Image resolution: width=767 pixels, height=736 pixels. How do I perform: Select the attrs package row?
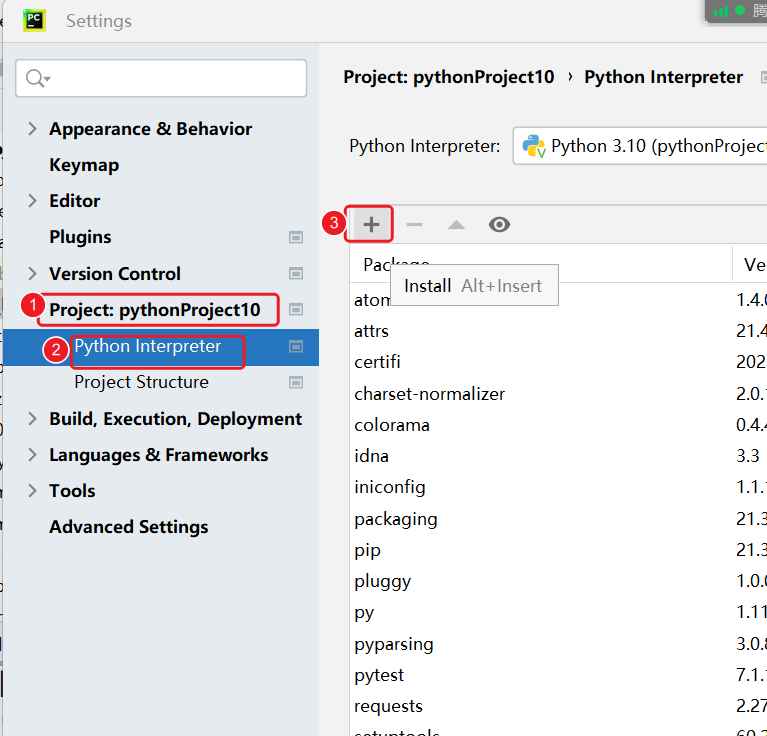558,331
